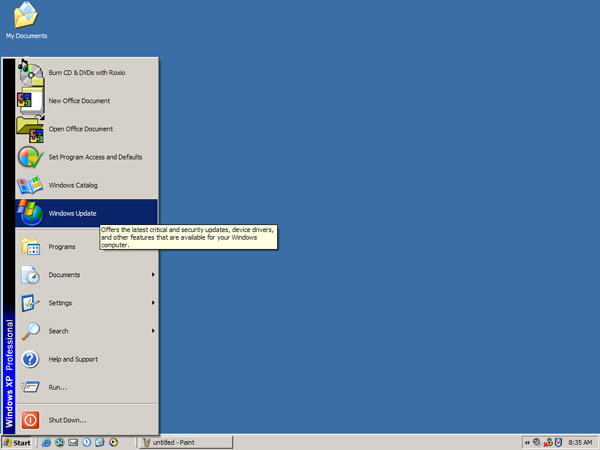Viewport: 600px width, 450px height.
Task: Click the Open Office Document folder icon
Action: pos(31,129)
